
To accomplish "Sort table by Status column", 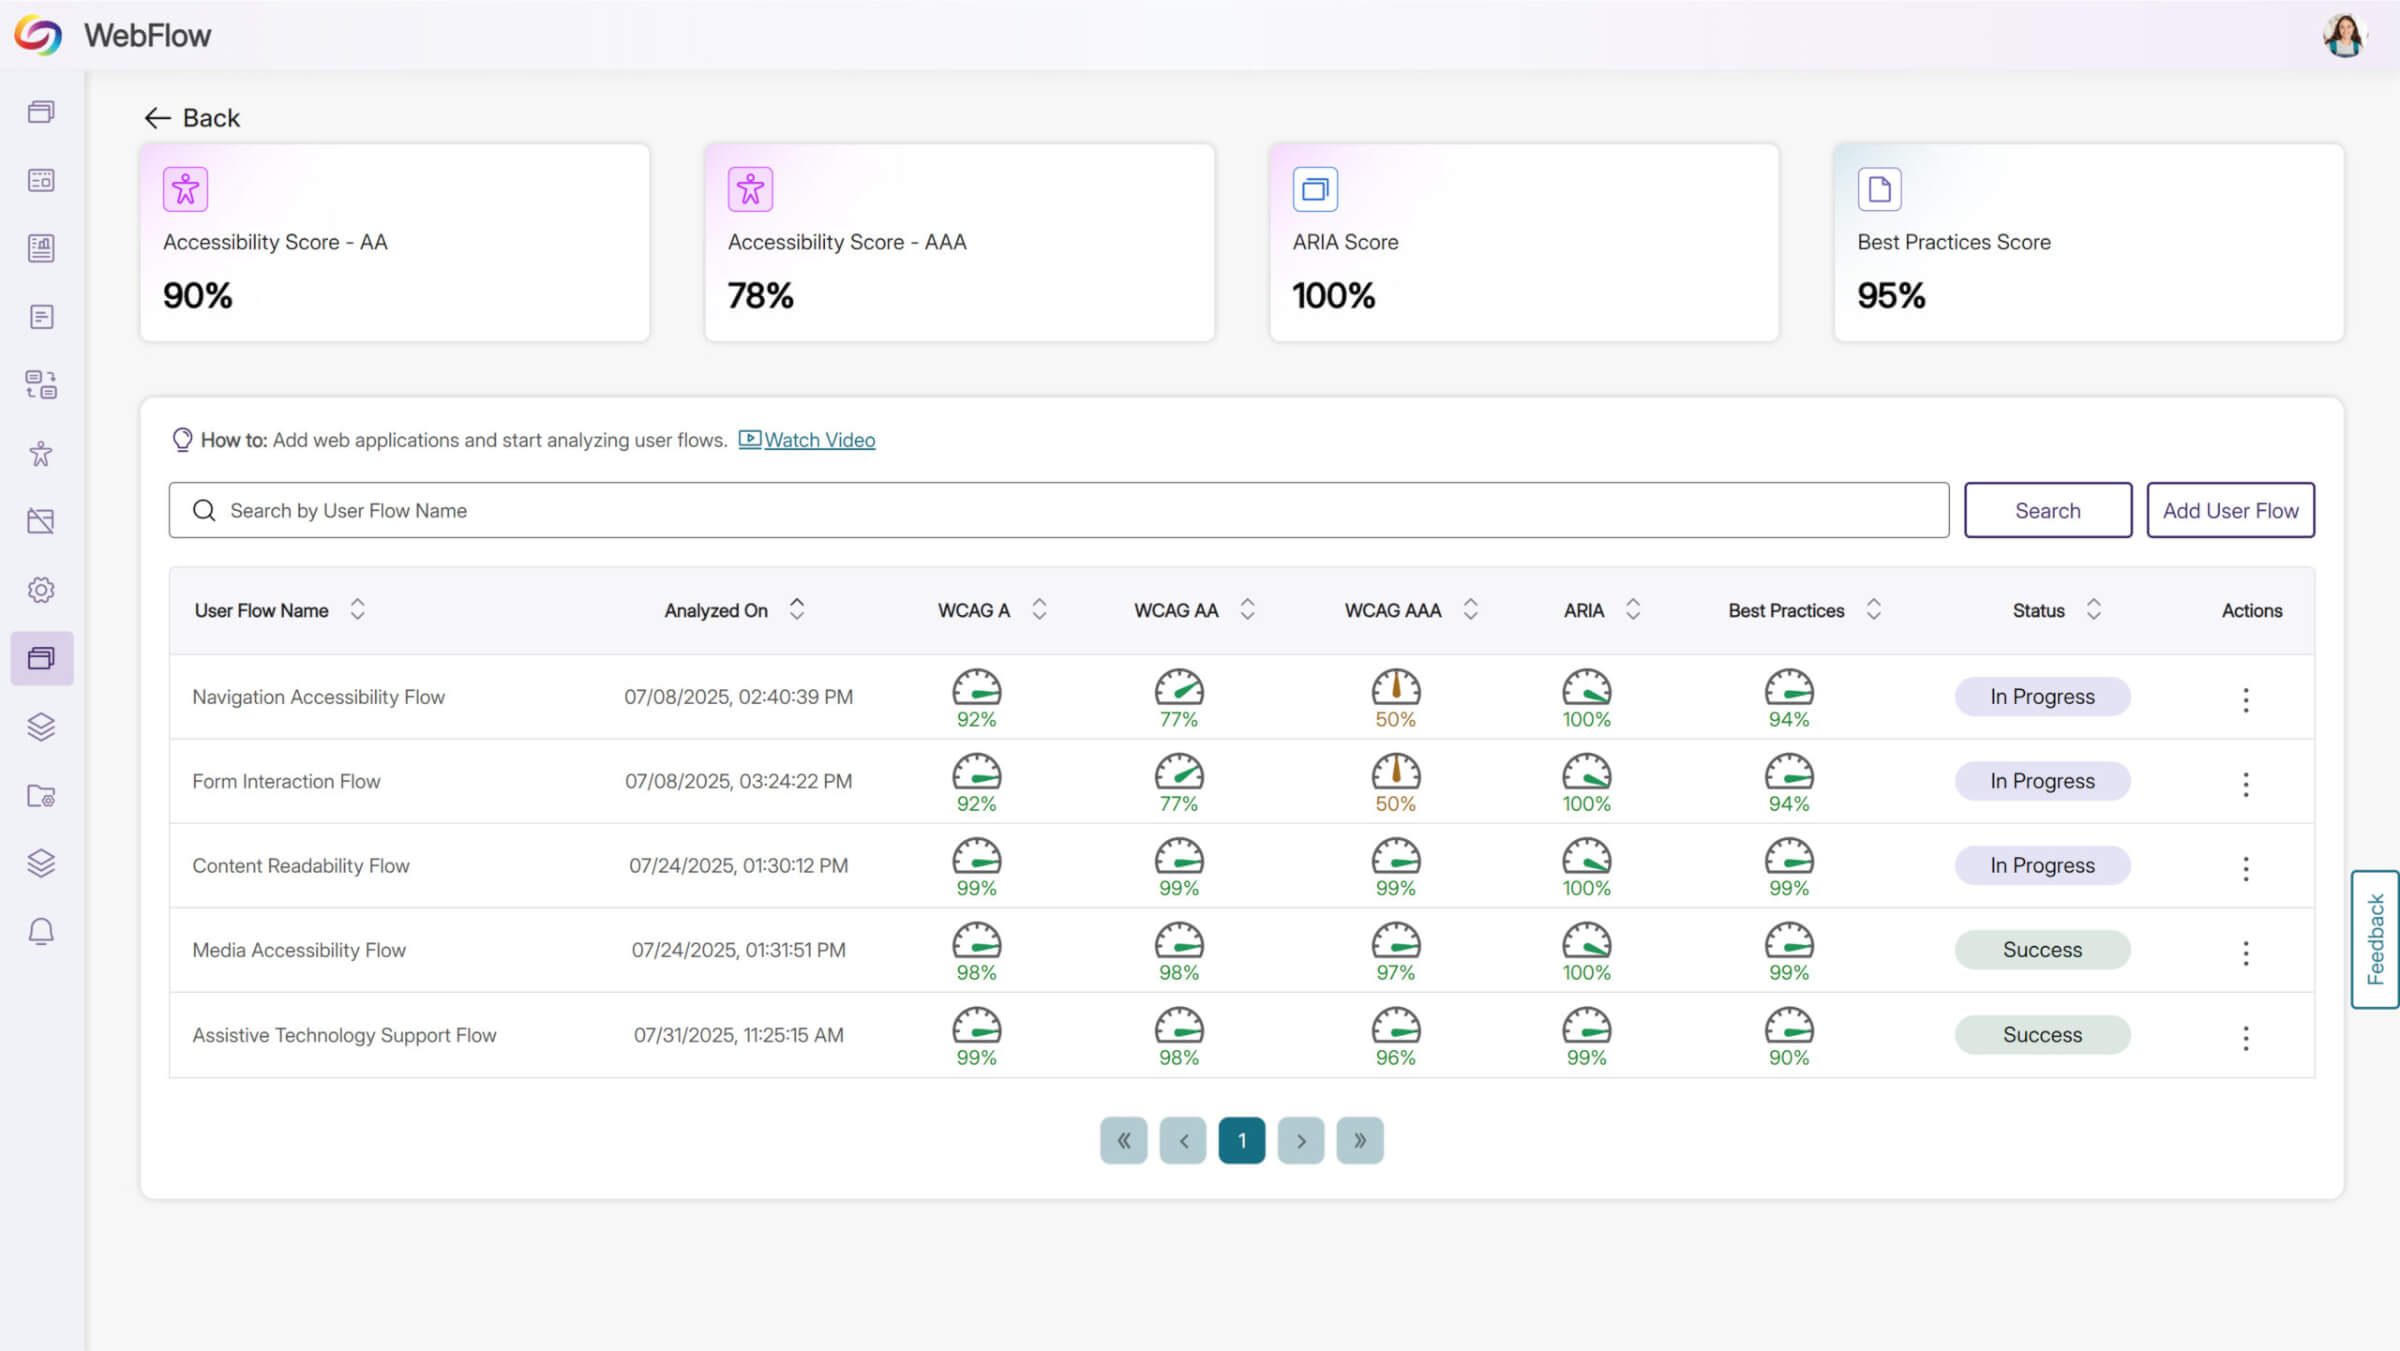I will click(2093, 610).
